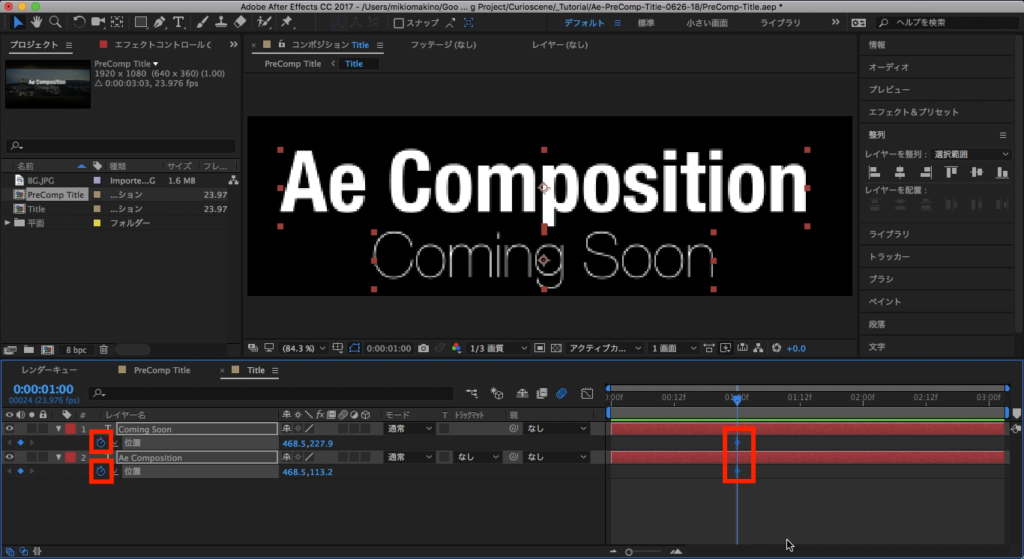Create new composition from Project panel
This screenshot has height=559, width=1024.
click(x=47, y=350)
